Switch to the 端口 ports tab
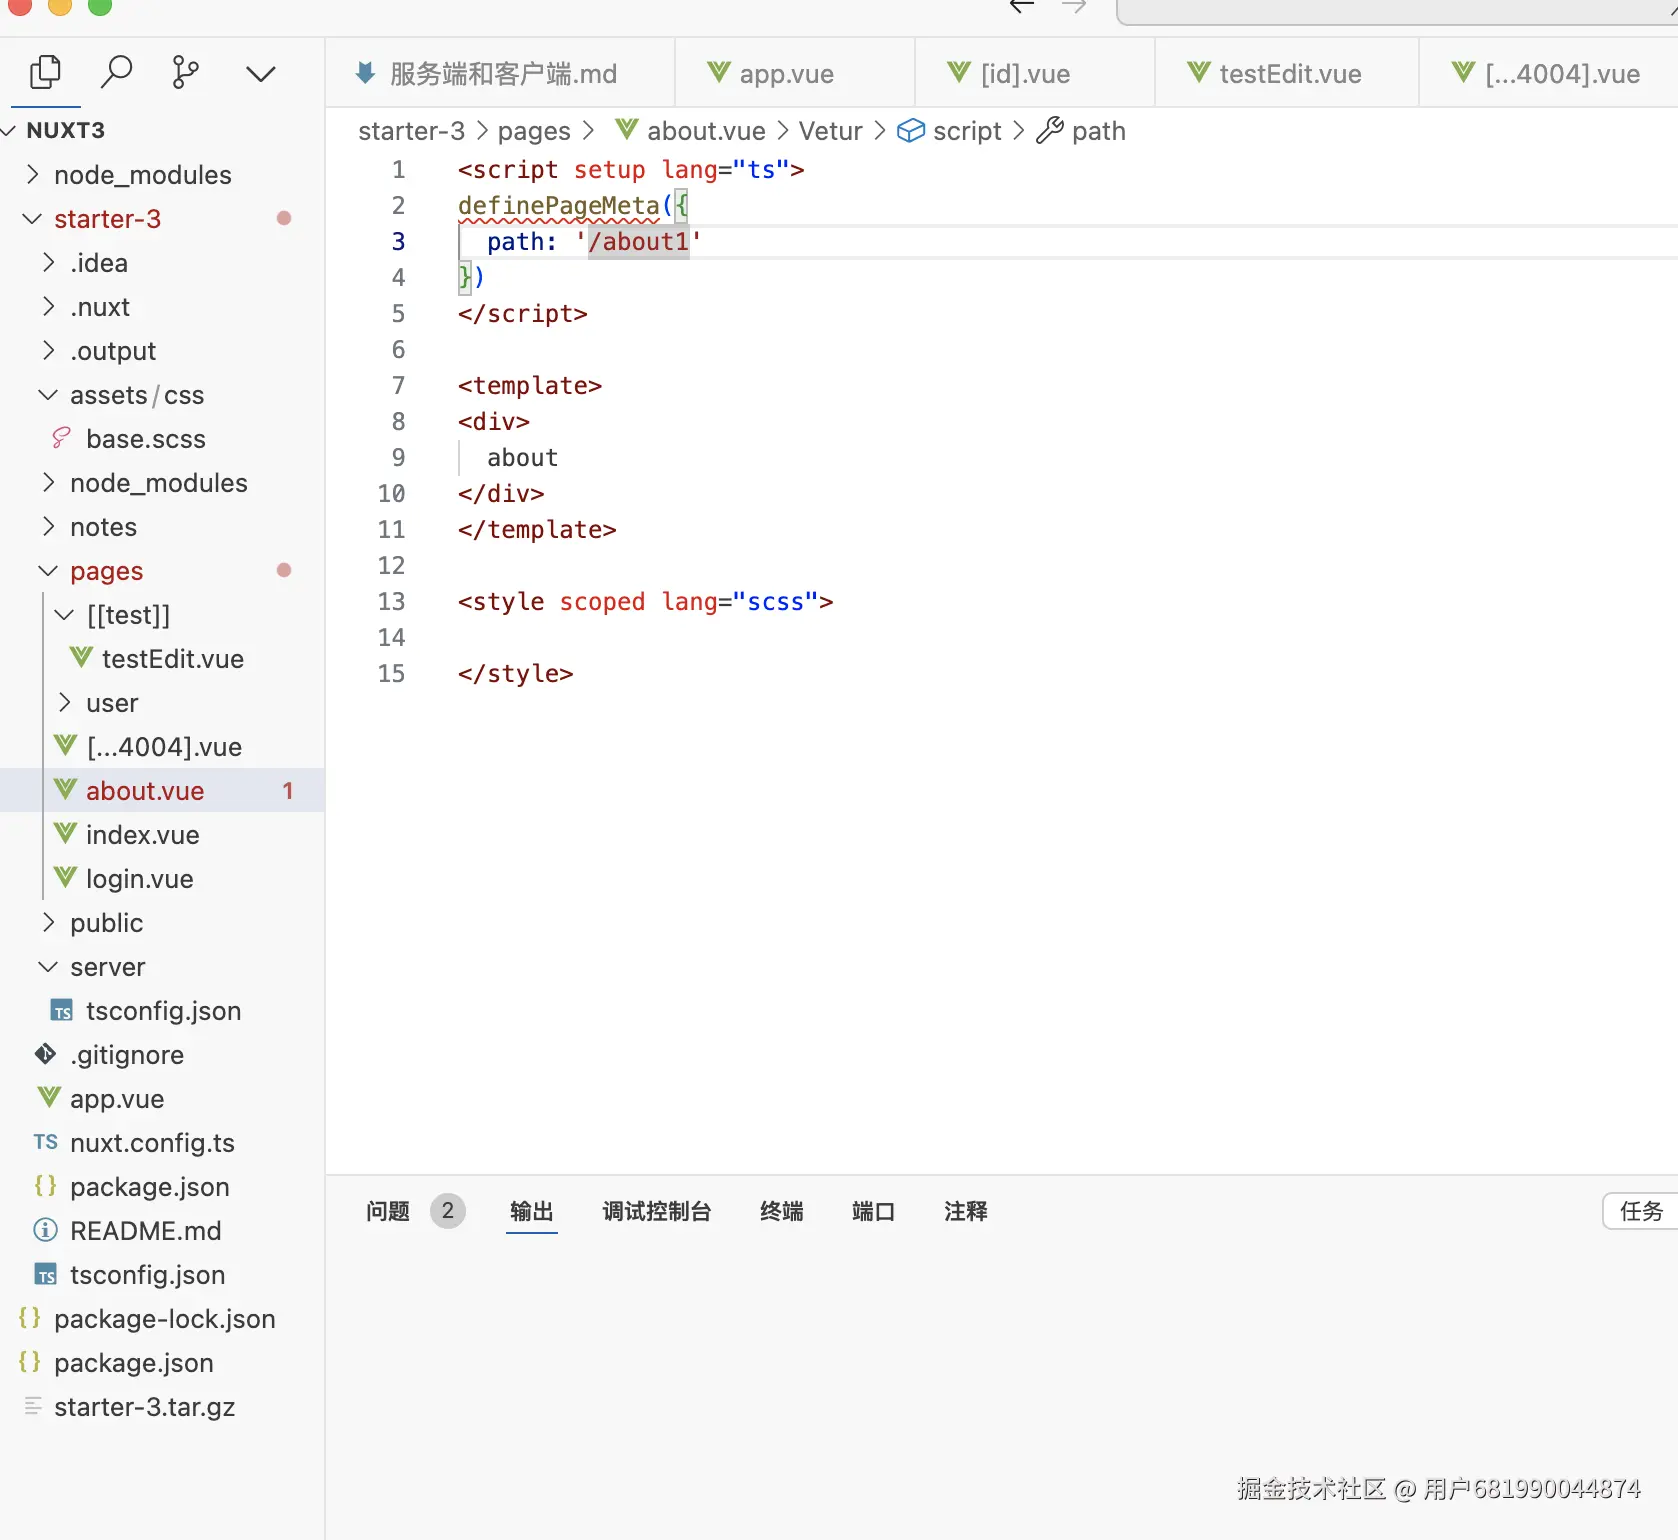This screenshot has width=1678, height=1540. (x=874, y=1211)
